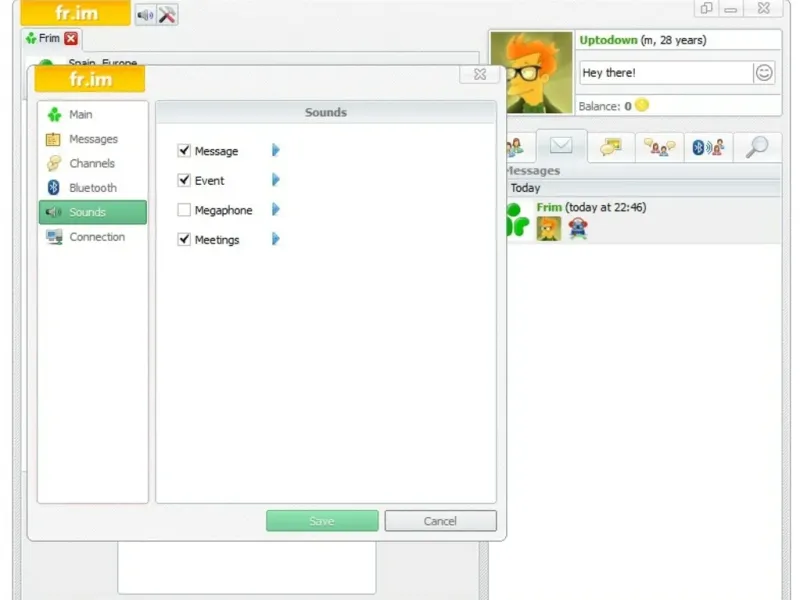Click the speech bubbles icon beside Channels
Viewport: 800px width, 600px height.
pos(54,163)
